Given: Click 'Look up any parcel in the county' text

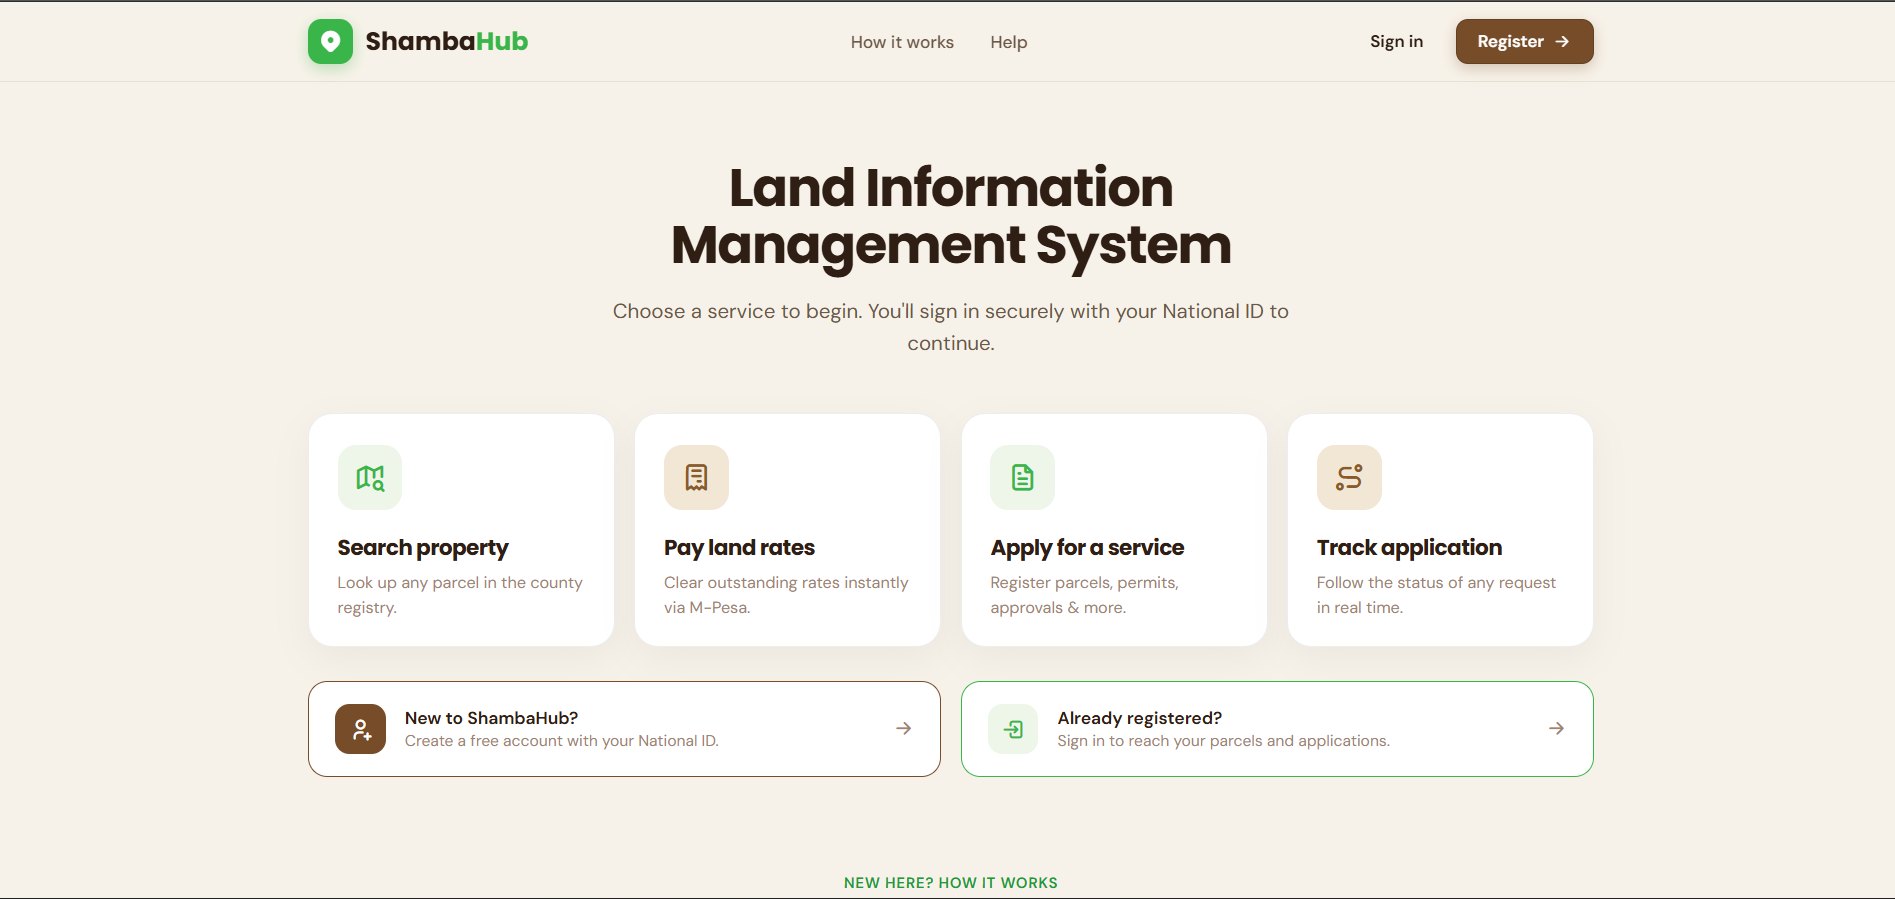Looking at the screenshot, I should pyautogui.click(x=460, y=582).
